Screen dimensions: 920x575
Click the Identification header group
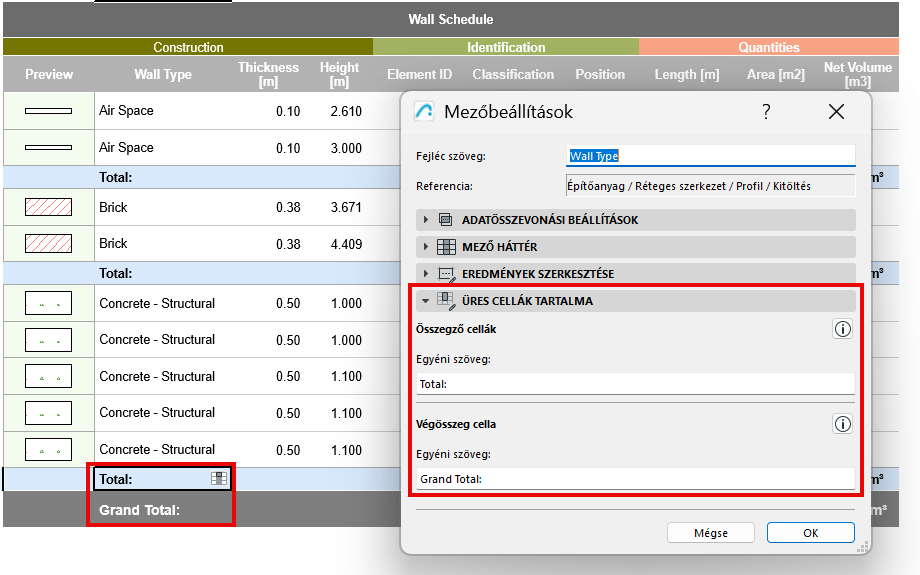(506, 47)
